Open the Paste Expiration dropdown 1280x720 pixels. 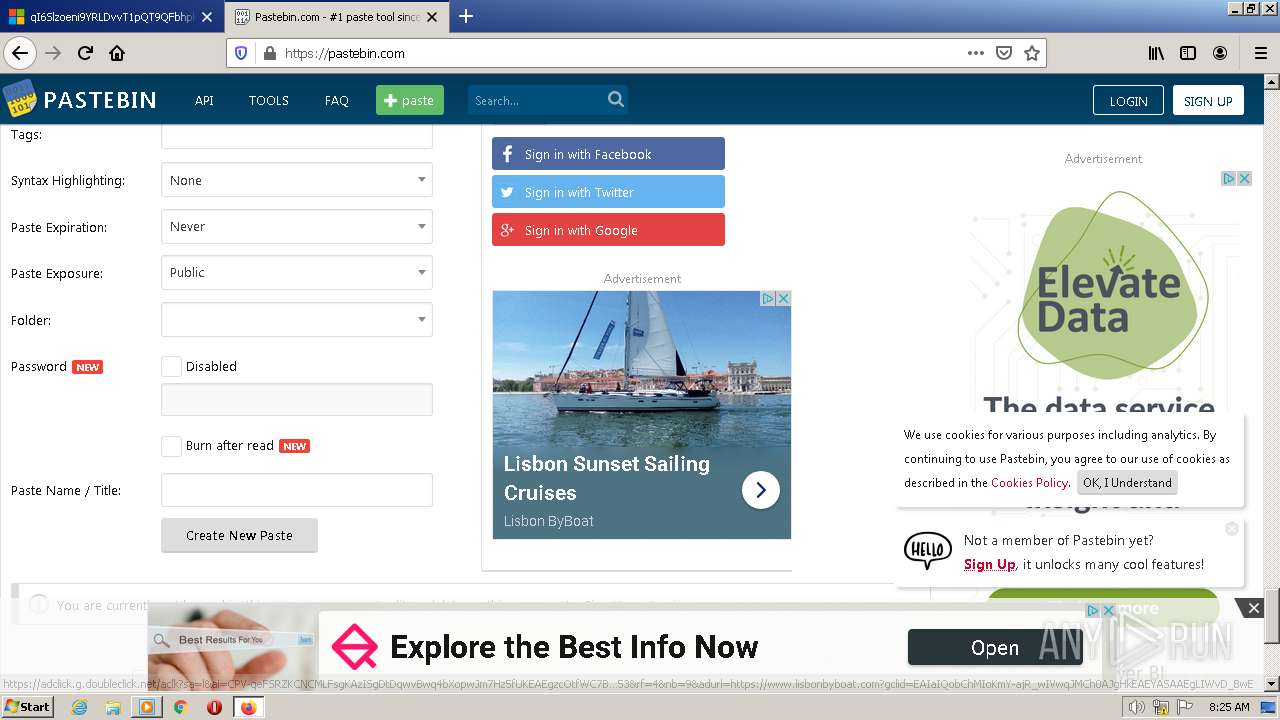[297, 226]
